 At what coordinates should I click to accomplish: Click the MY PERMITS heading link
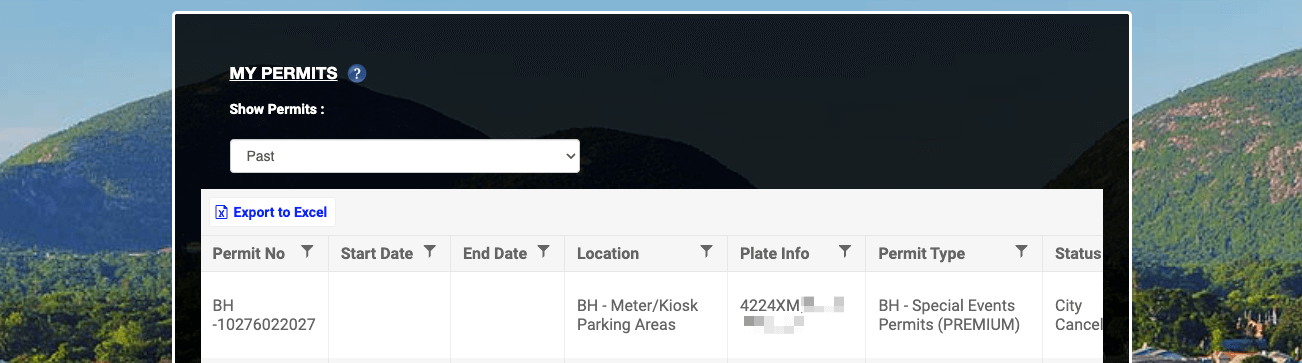[284, 74]
